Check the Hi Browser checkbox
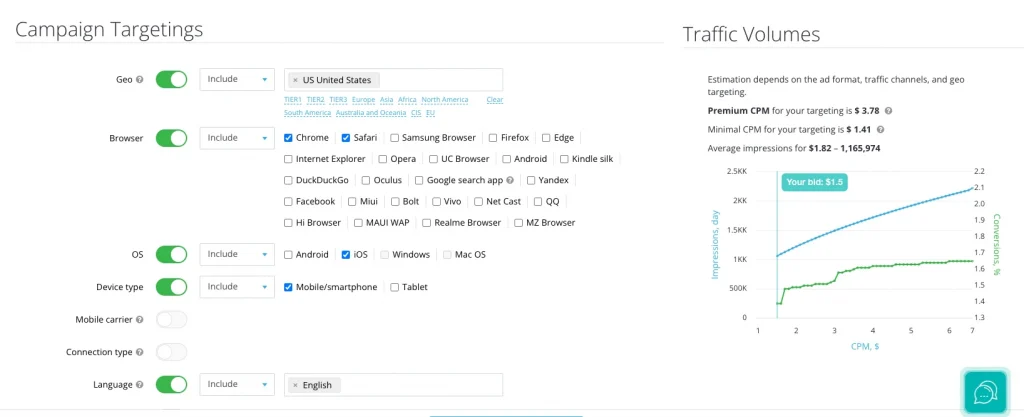This screenshot has height=417, width=1024. [x=288, y=223]
